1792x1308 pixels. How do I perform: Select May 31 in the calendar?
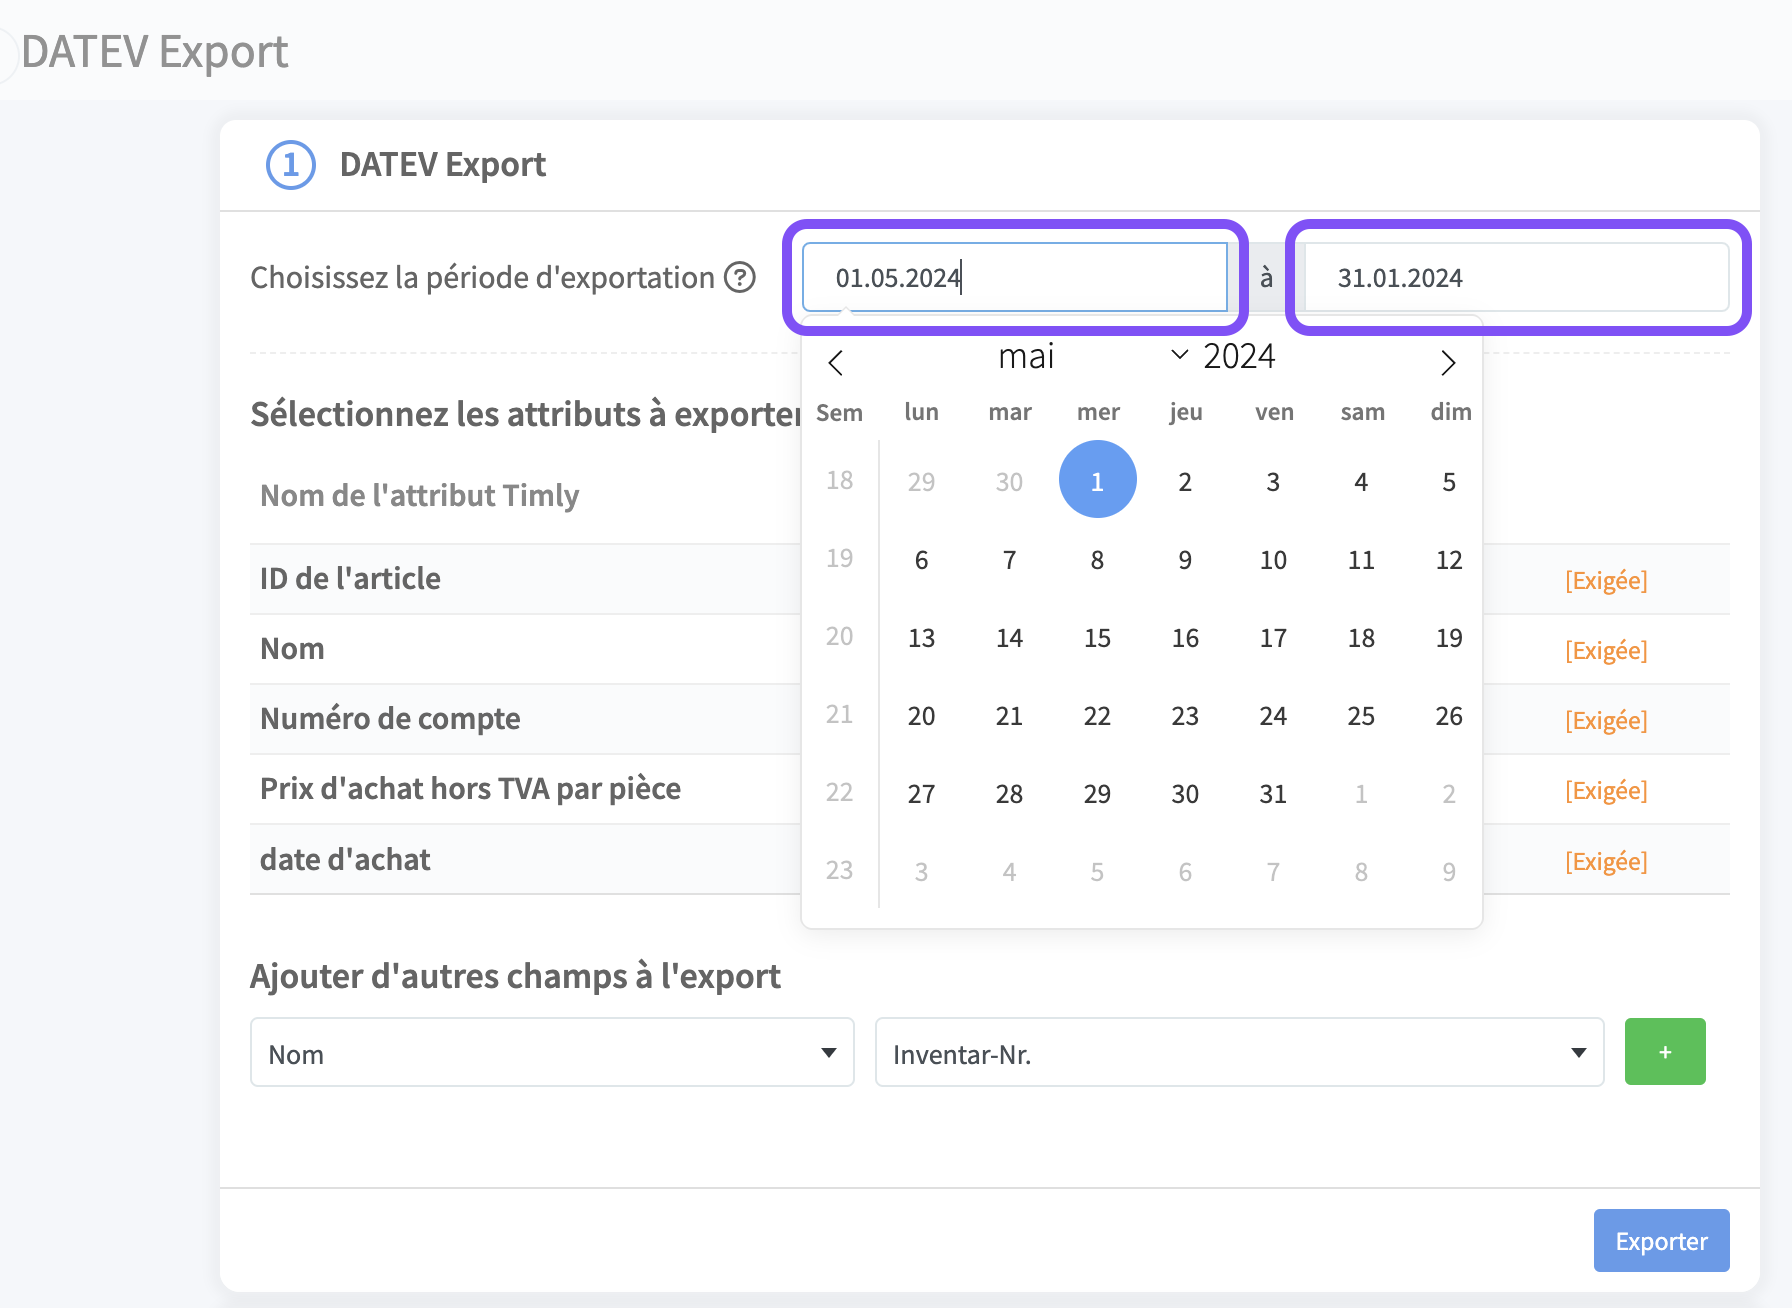coord(1273,794)
